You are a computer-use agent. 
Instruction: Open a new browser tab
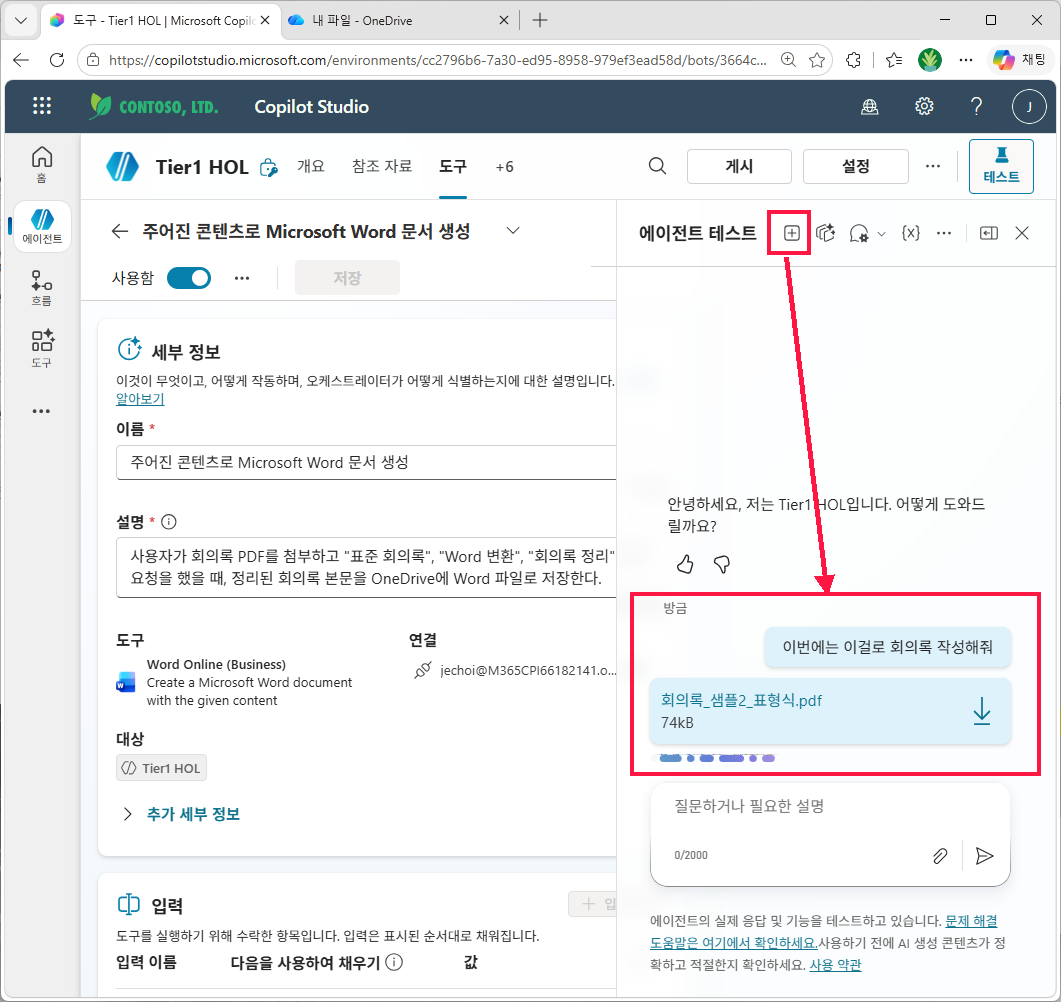(x=539, y=20)
